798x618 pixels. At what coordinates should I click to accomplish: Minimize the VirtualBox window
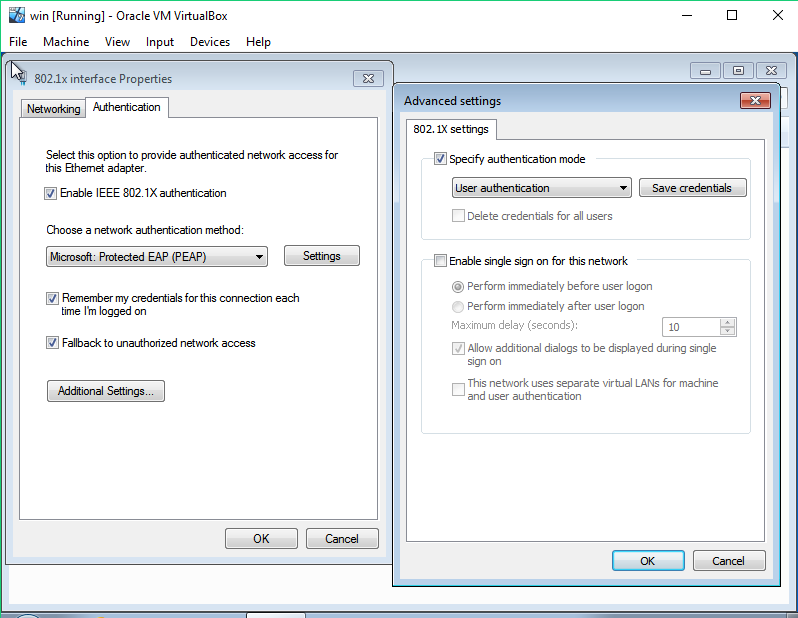pyautogui.click(x=687, y=15)
